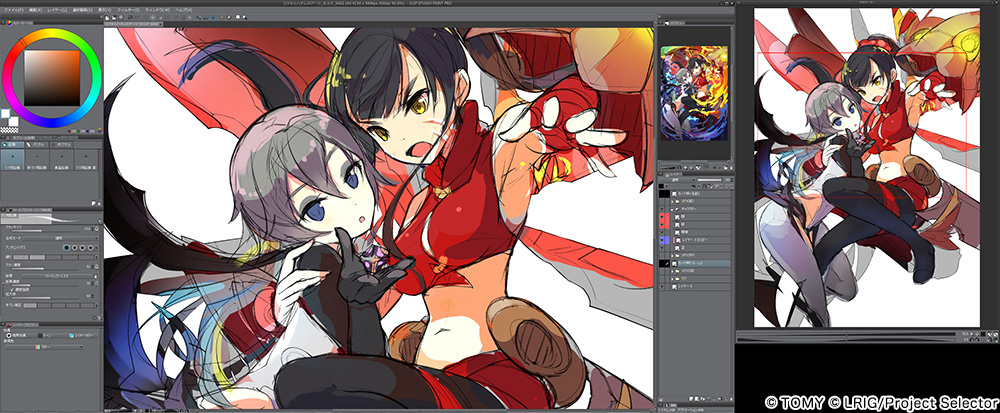The width and height of the screenshot is (1000, 413).
Task: Toggle the 濃度強調 checkbox
Action: pyautogui.click(x=12, y=289)
